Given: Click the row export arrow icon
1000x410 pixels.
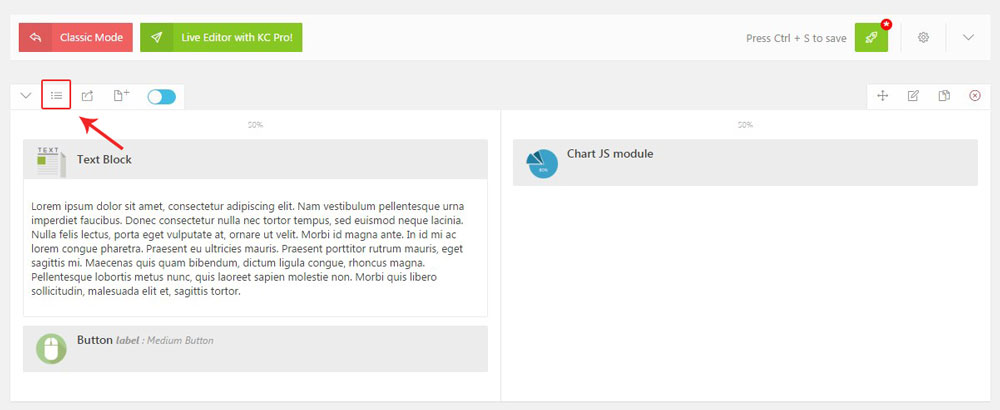Looking at the screenshot, I should tap(87, 96).
